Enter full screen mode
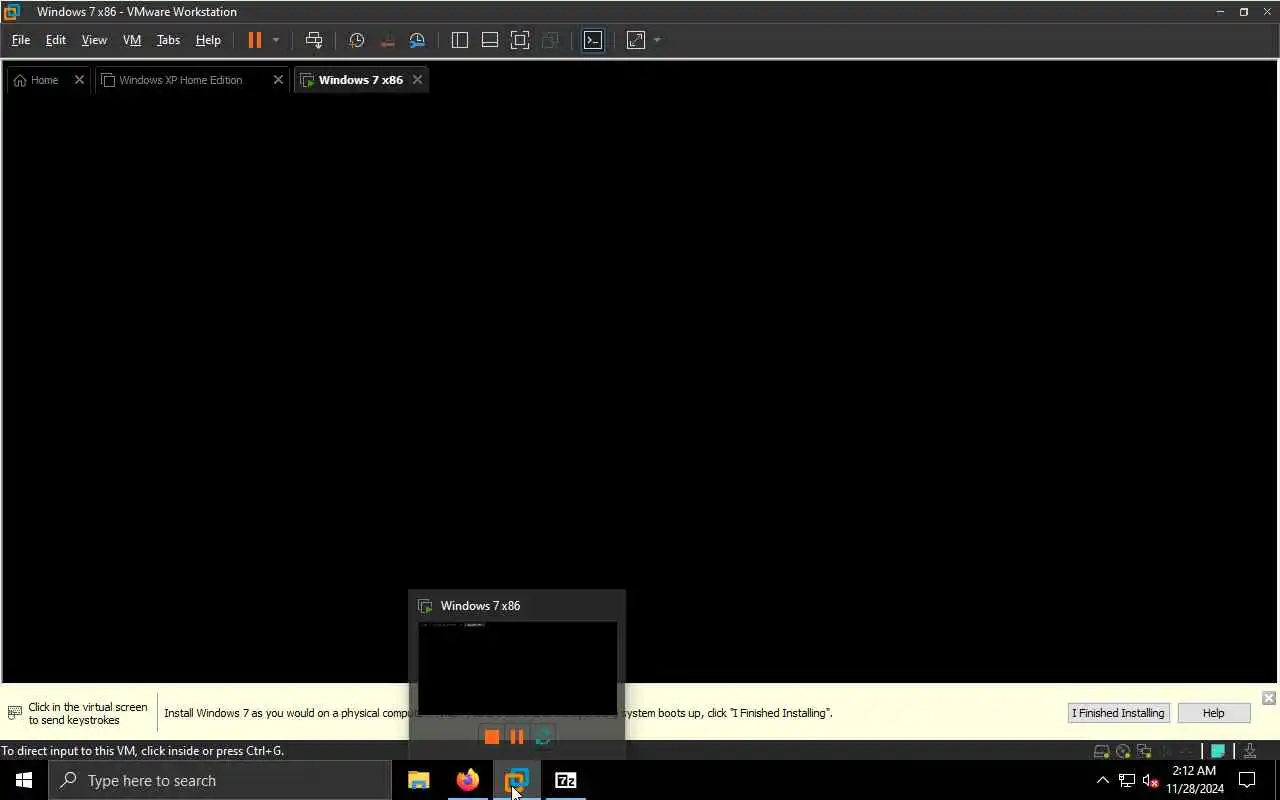The height and width of the screenshot is (800, 1280). click(520, 40)
